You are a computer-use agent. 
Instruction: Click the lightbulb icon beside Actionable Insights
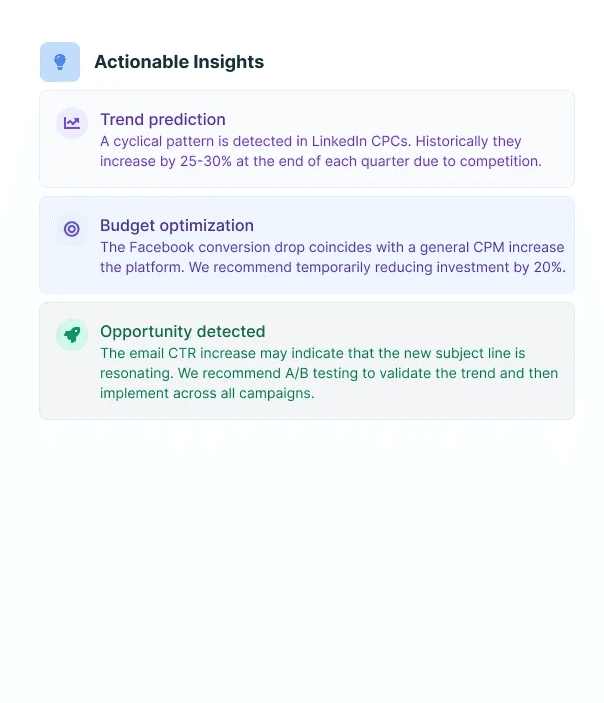point(60,62)
